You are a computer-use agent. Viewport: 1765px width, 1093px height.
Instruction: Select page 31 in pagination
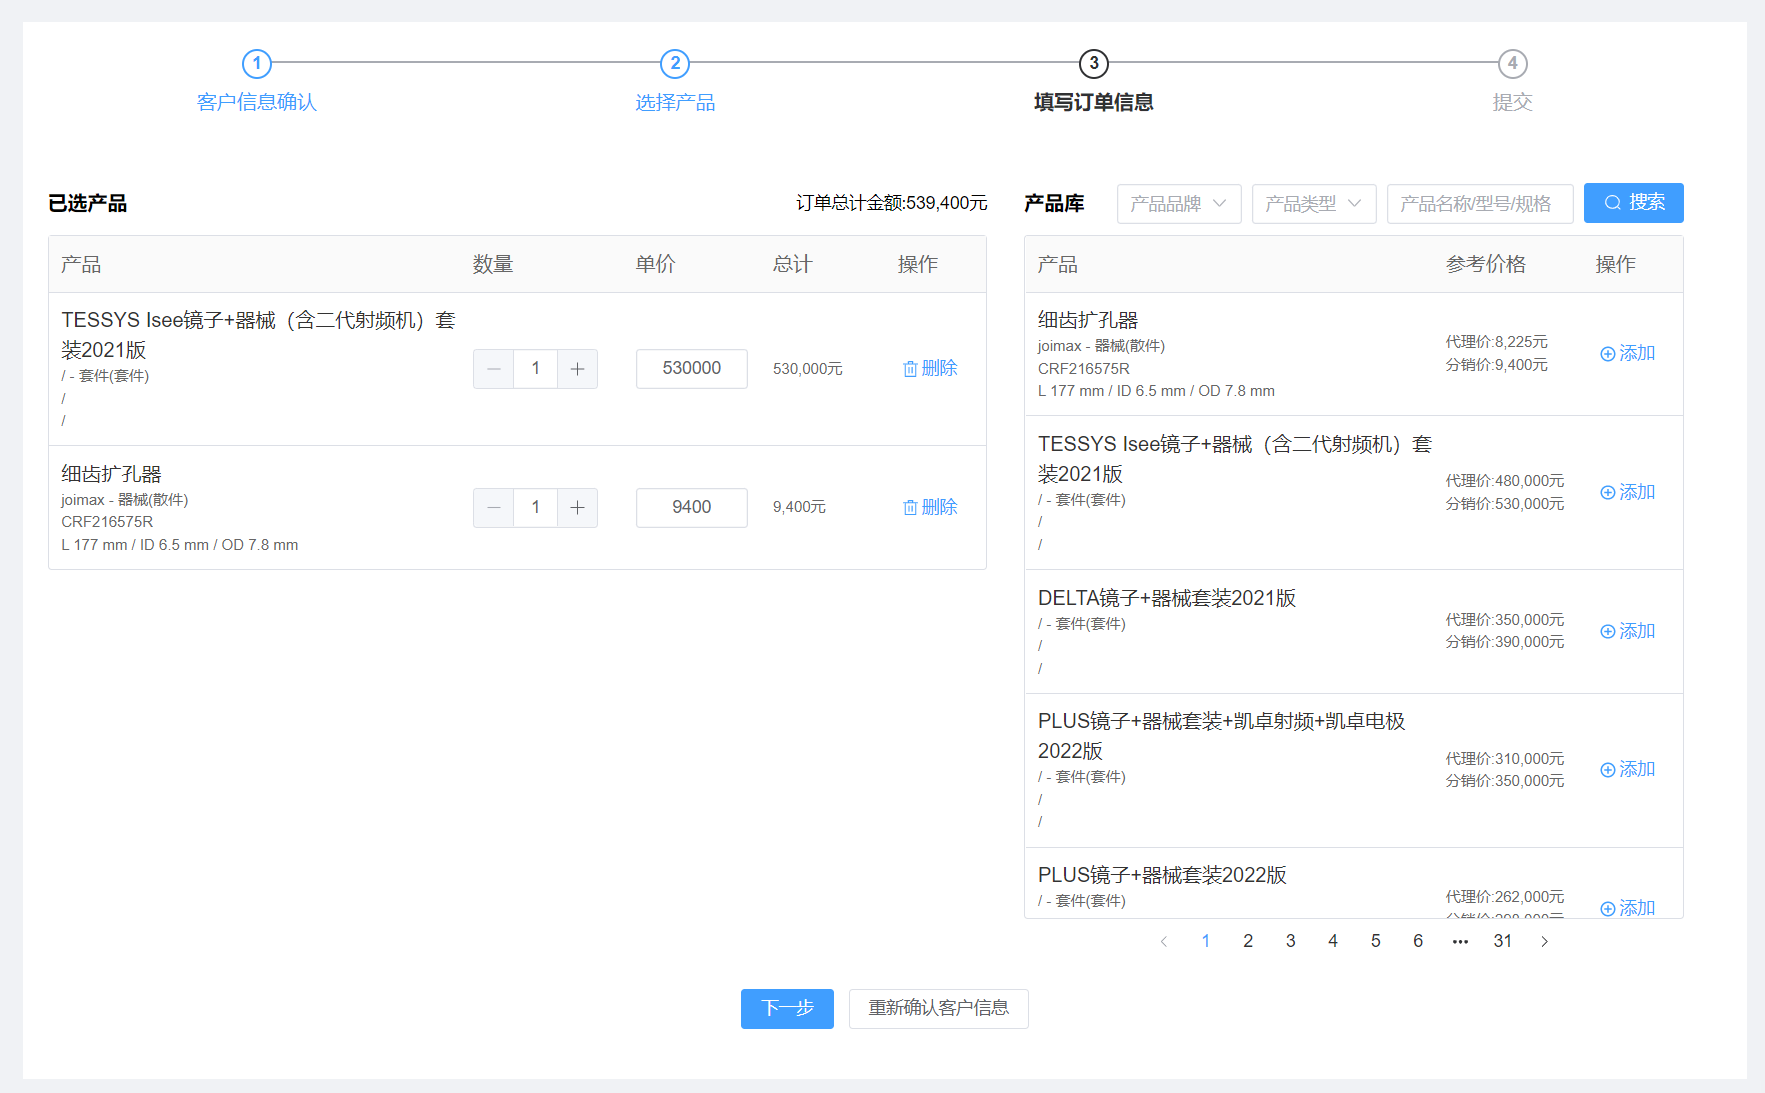(x=1503, y=942)
